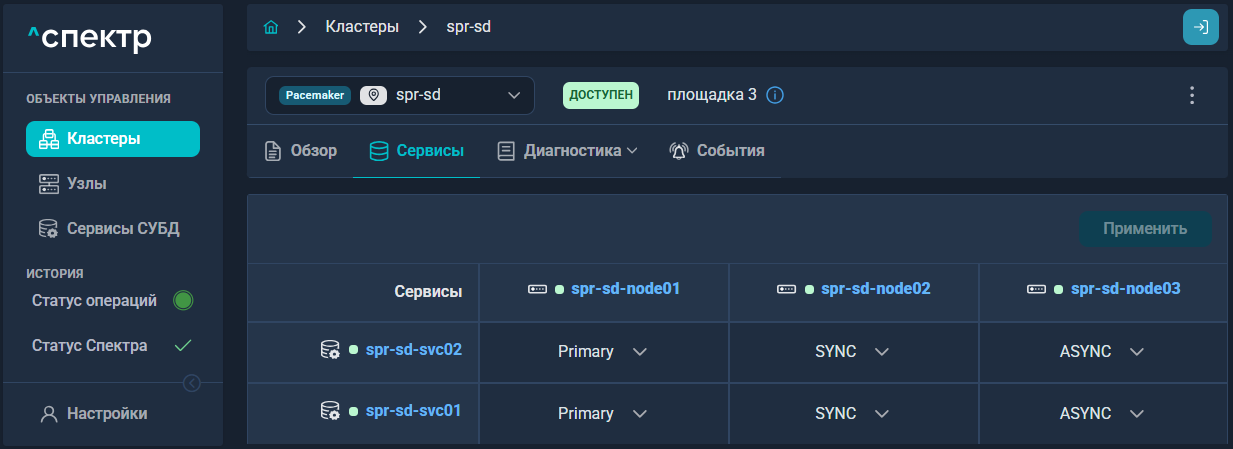This screenshot has height=449, width=1233.
Task: Click the node icon beside spr-sd-node01
Action: pyautogui.click(x=538, y=289)
